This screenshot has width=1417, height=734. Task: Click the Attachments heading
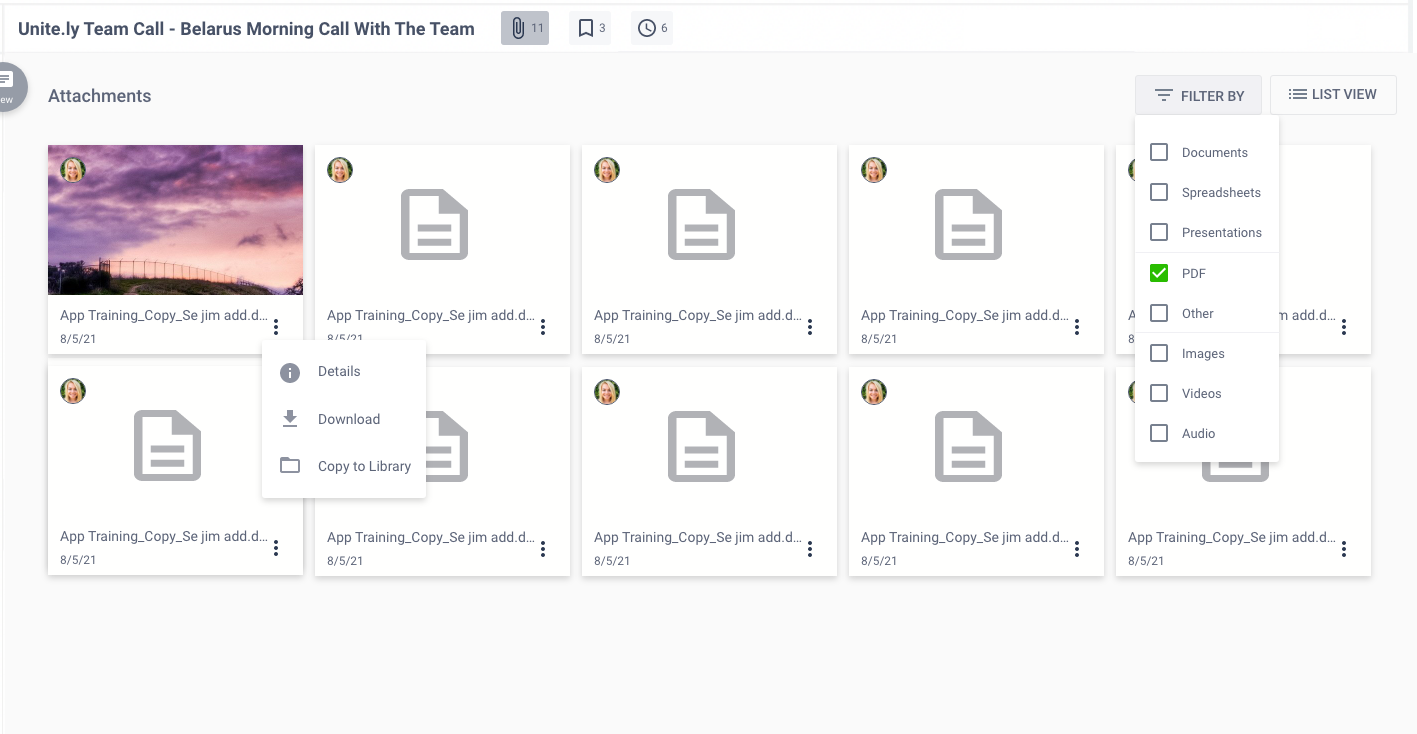[x=100, y=96]
